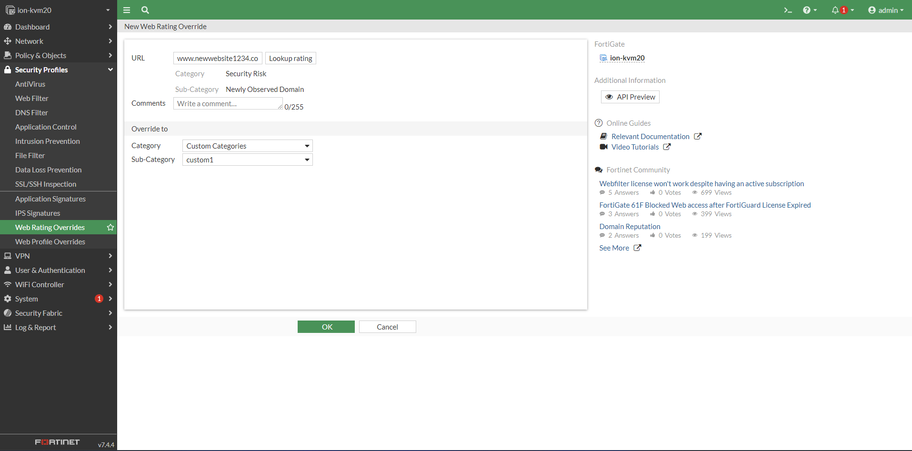Image resolution: width=912 pixels, height=451 pixels.
Task: Click the Comments text box
Action: point(228,104)
